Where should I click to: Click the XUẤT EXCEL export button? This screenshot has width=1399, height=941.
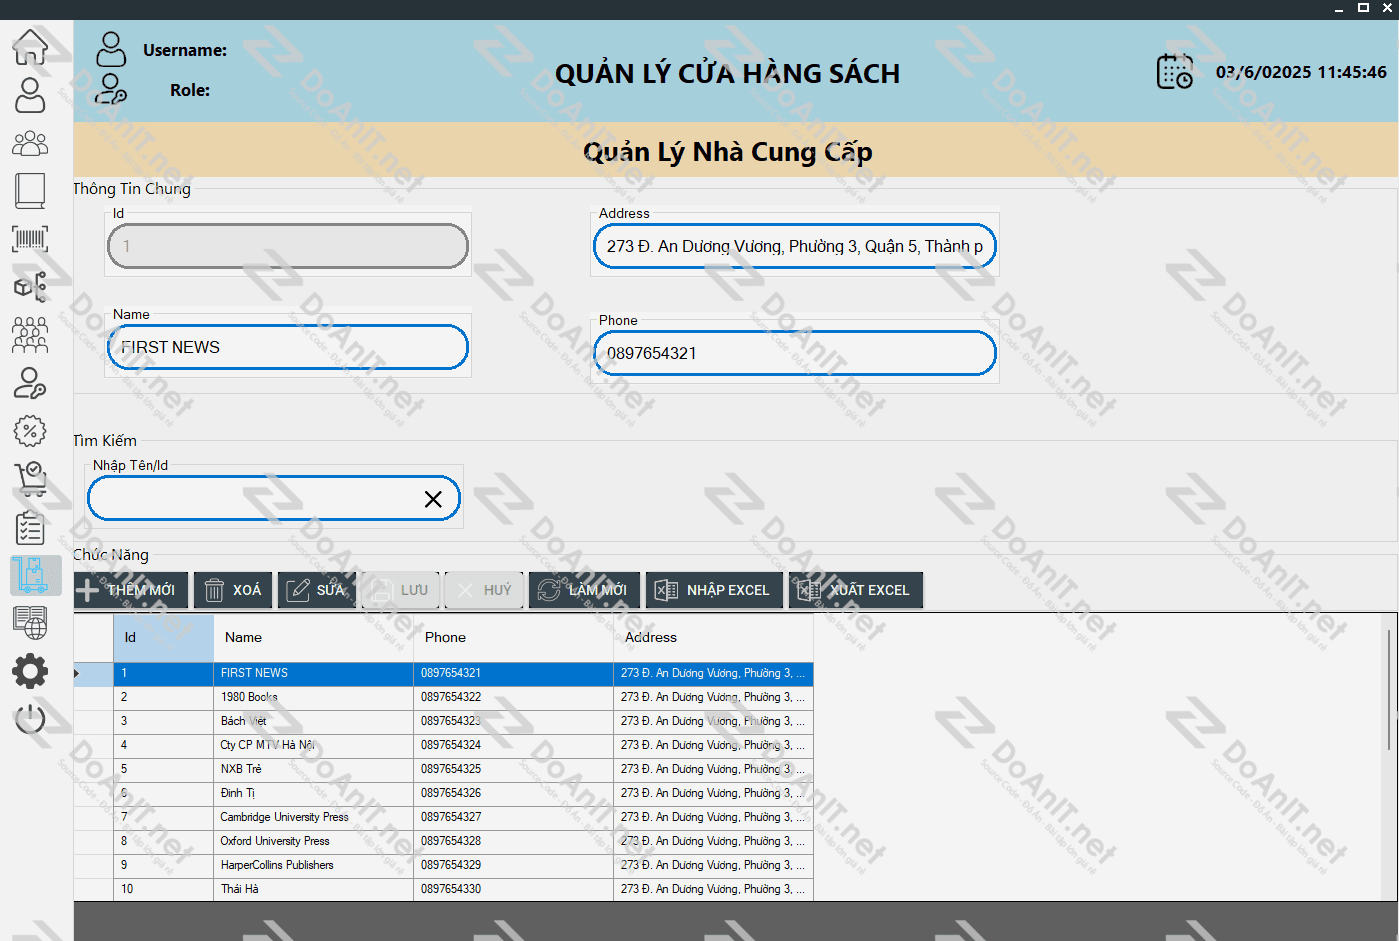point(855,590)
